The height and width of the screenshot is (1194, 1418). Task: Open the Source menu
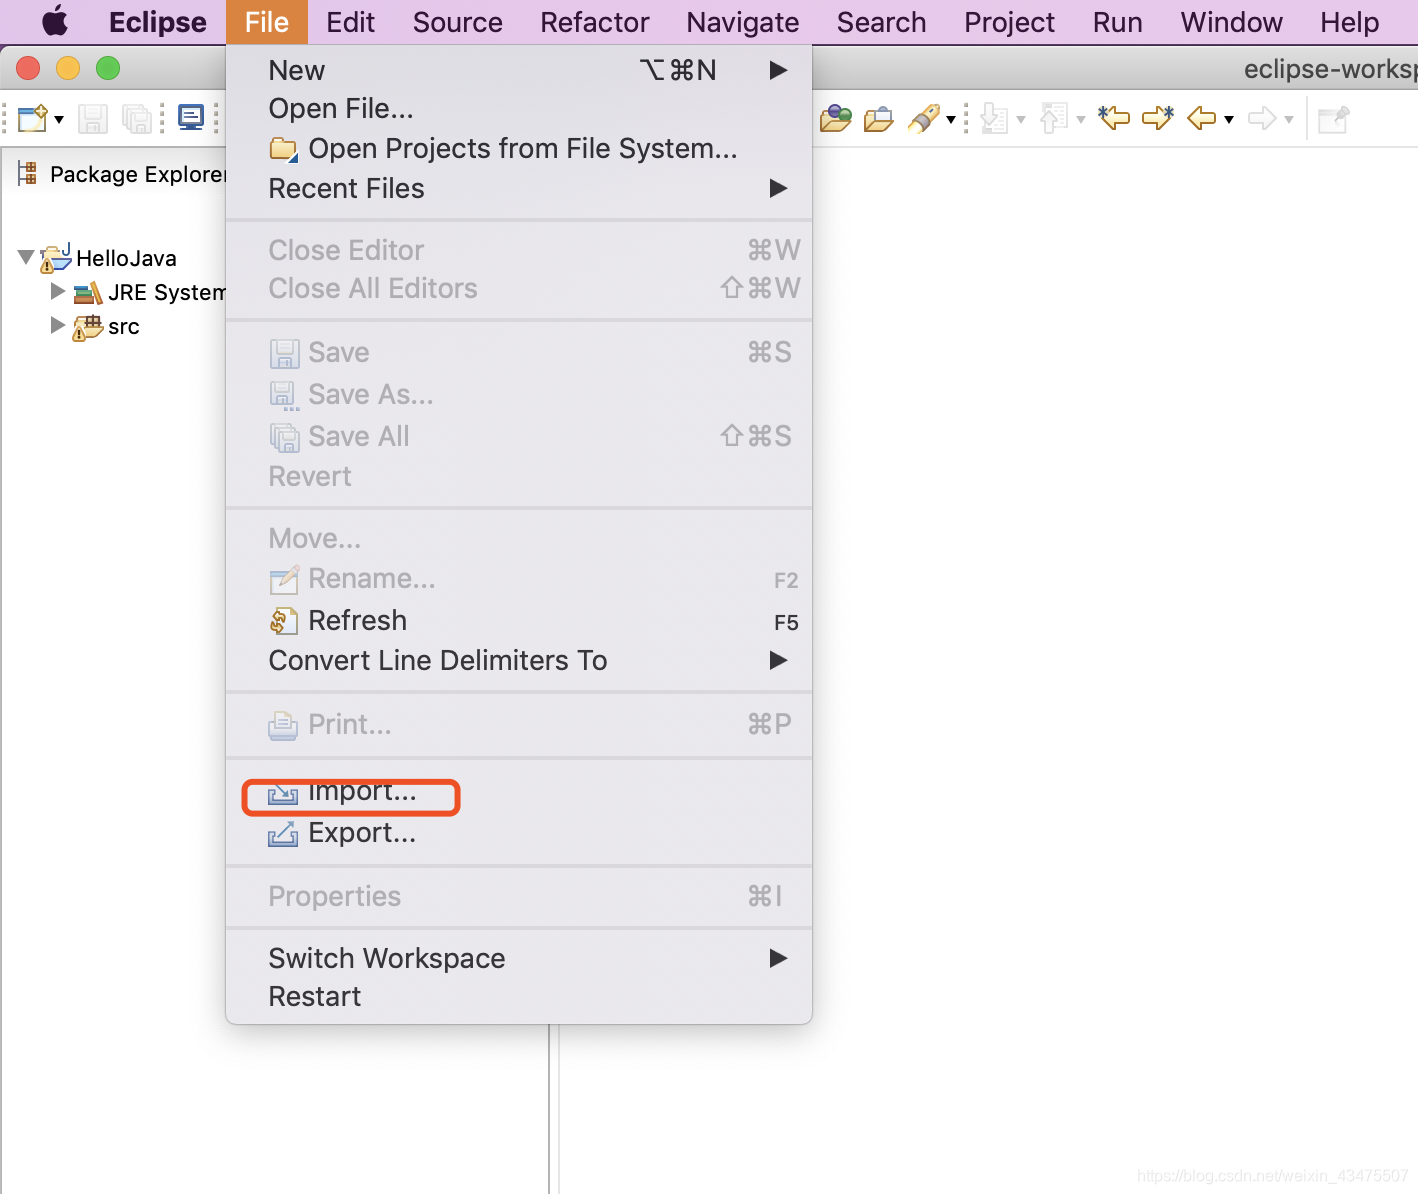coord(458,22)
